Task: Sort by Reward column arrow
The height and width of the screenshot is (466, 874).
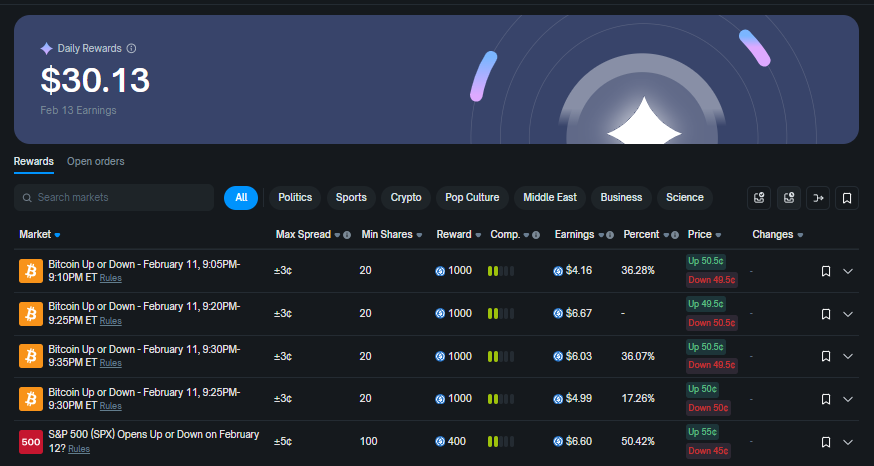Action: 478,235
